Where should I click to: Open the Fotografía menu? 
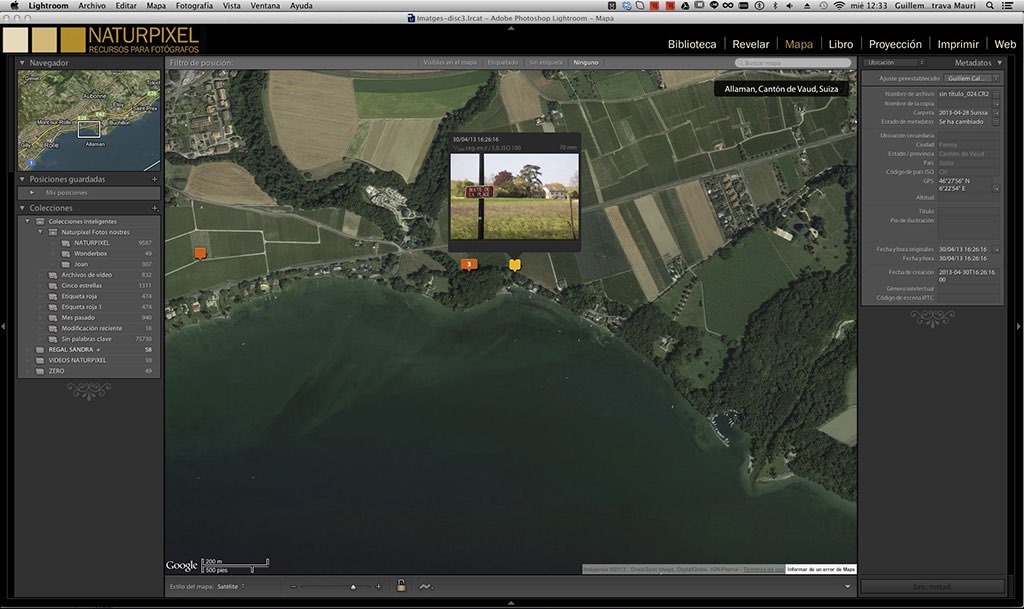click(194, 5)
